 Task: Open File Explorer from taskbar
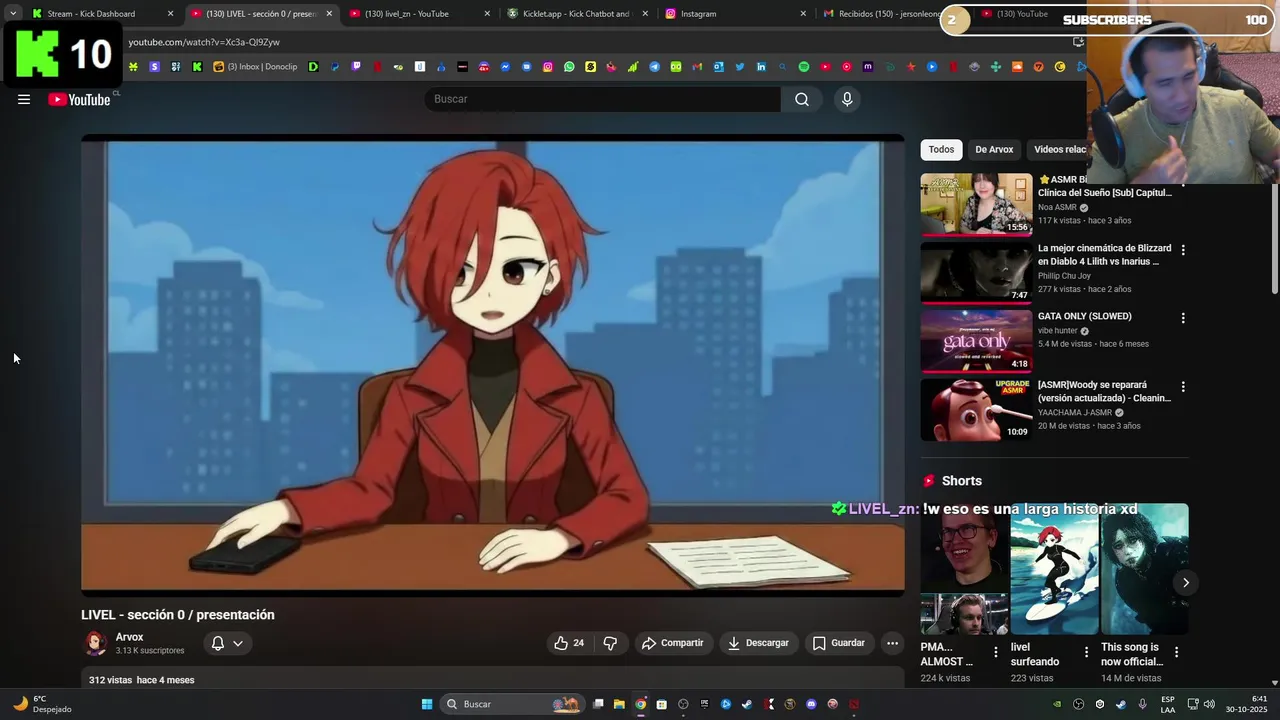(619, 704)
